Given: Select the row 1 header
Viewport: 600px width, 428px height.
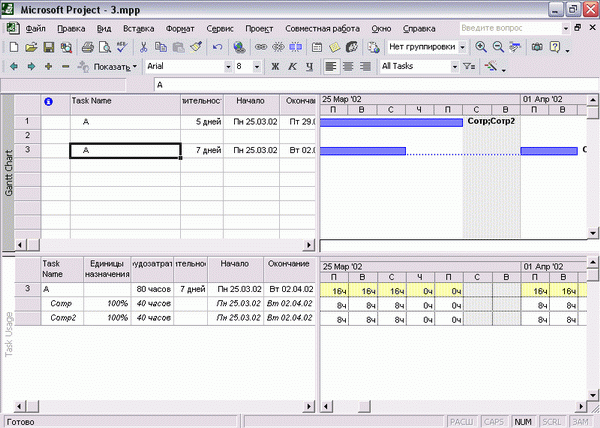Looking at the screenshot, I should point(27,122).
